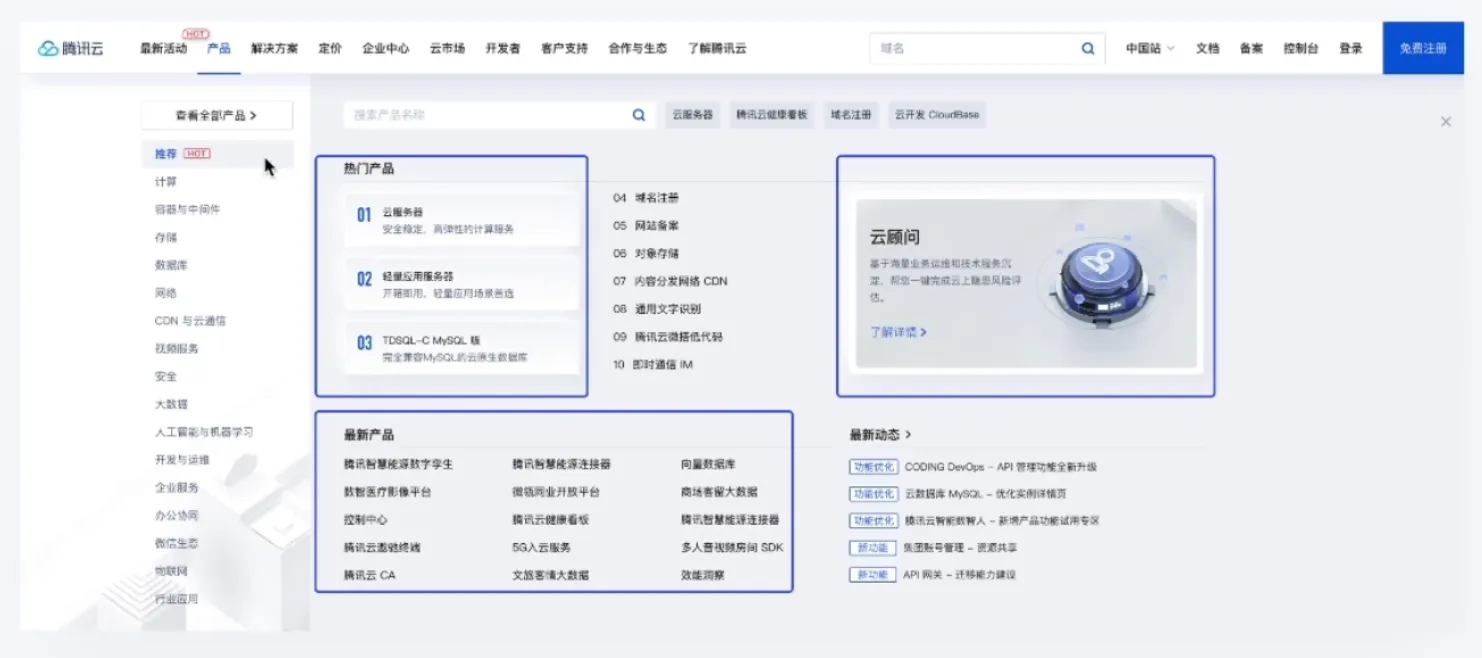Open 企业中心 in the top navigation
The width and height of the screenshot is (1482, 658).
pos(386,48)
